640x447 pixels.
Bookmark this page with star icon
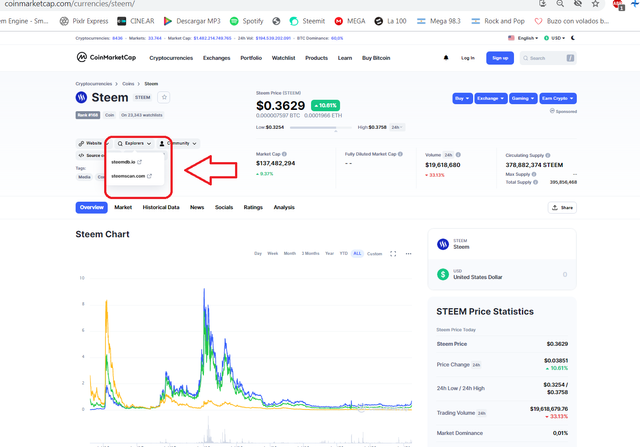click(596, 4)
